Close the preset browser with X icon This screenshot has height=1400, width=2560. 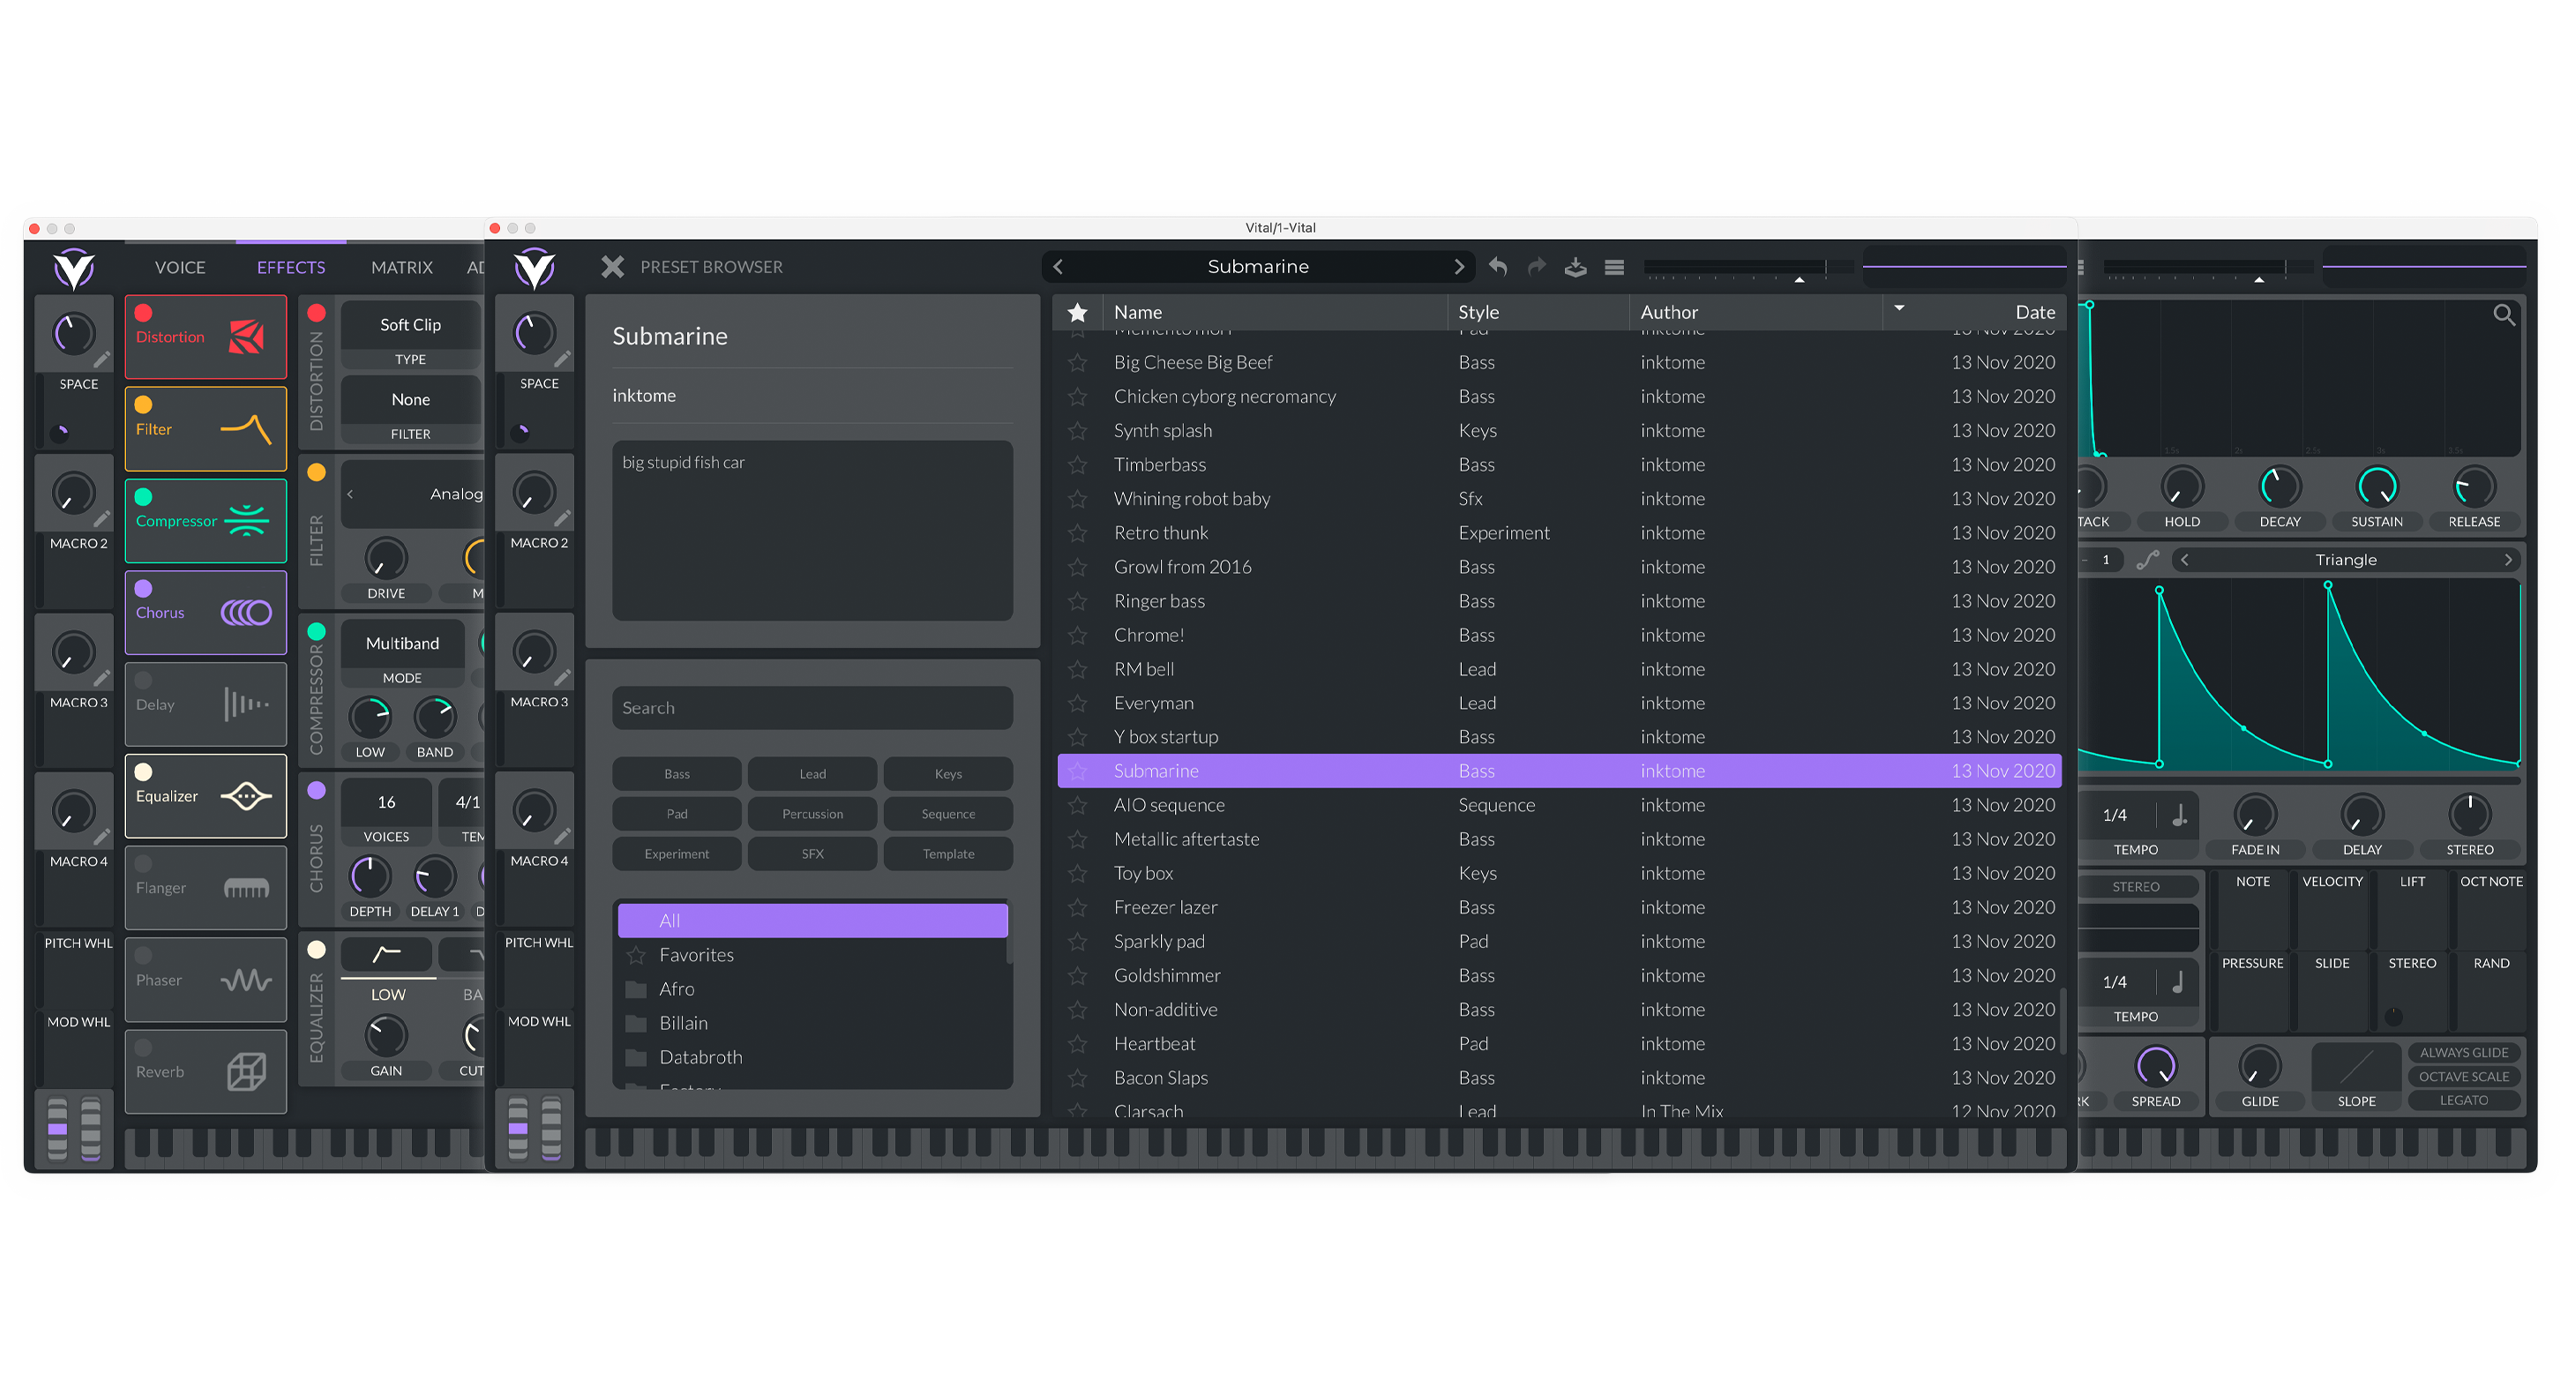[x=612, y=267]
